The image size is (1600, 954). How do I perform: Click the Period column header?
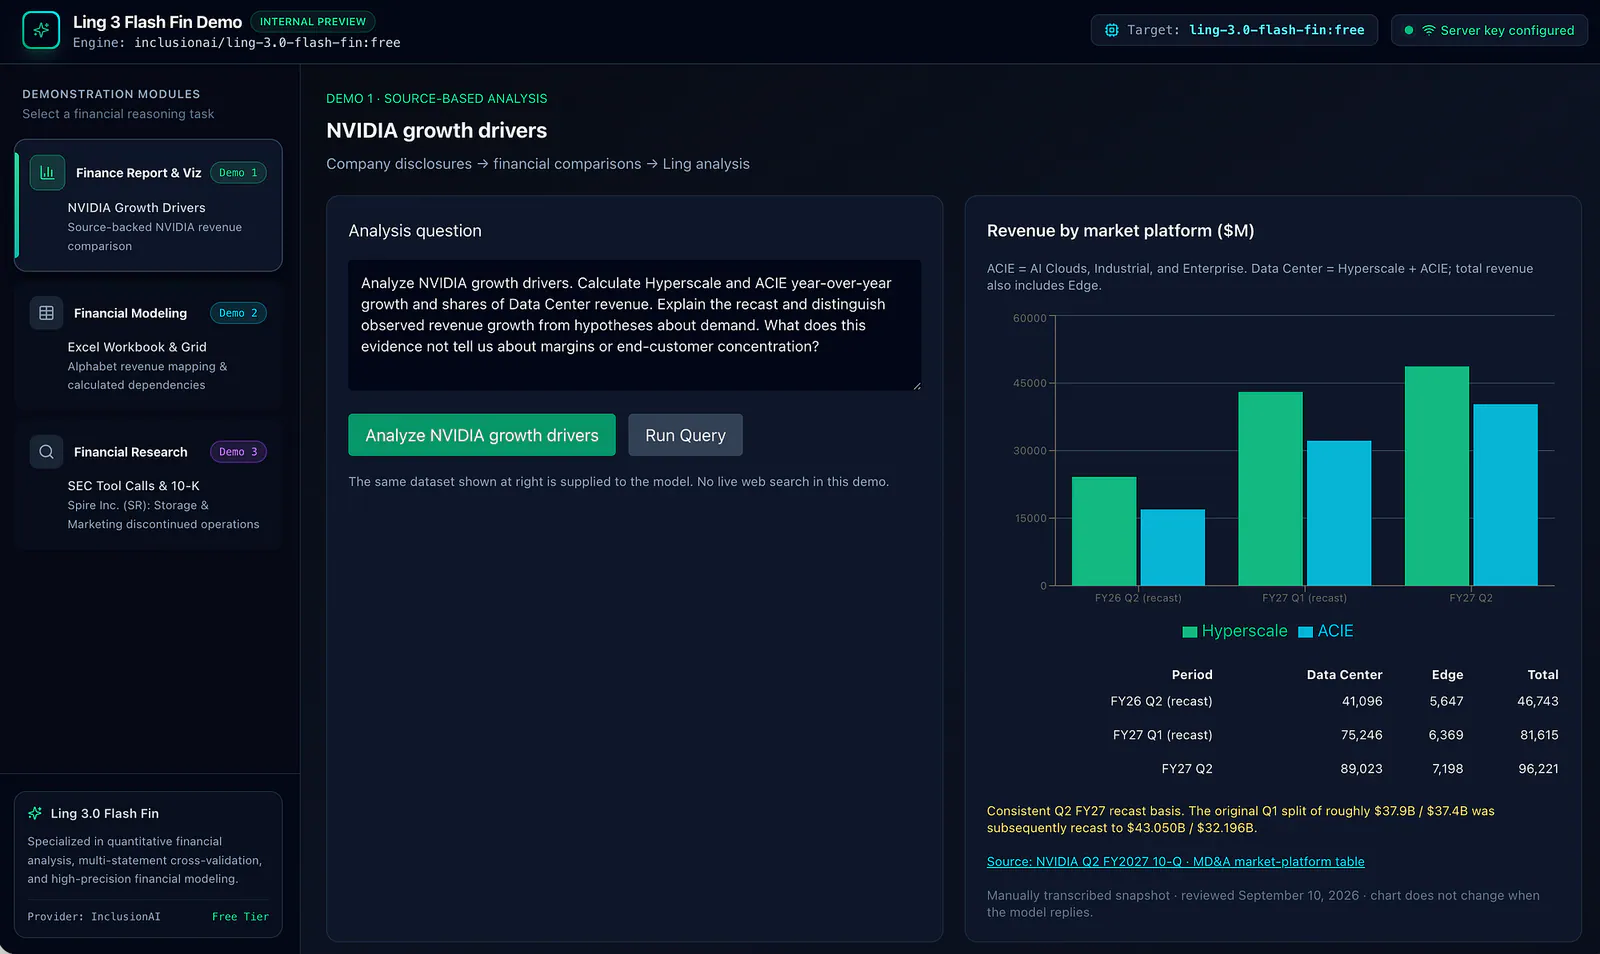coord(1192,675)
